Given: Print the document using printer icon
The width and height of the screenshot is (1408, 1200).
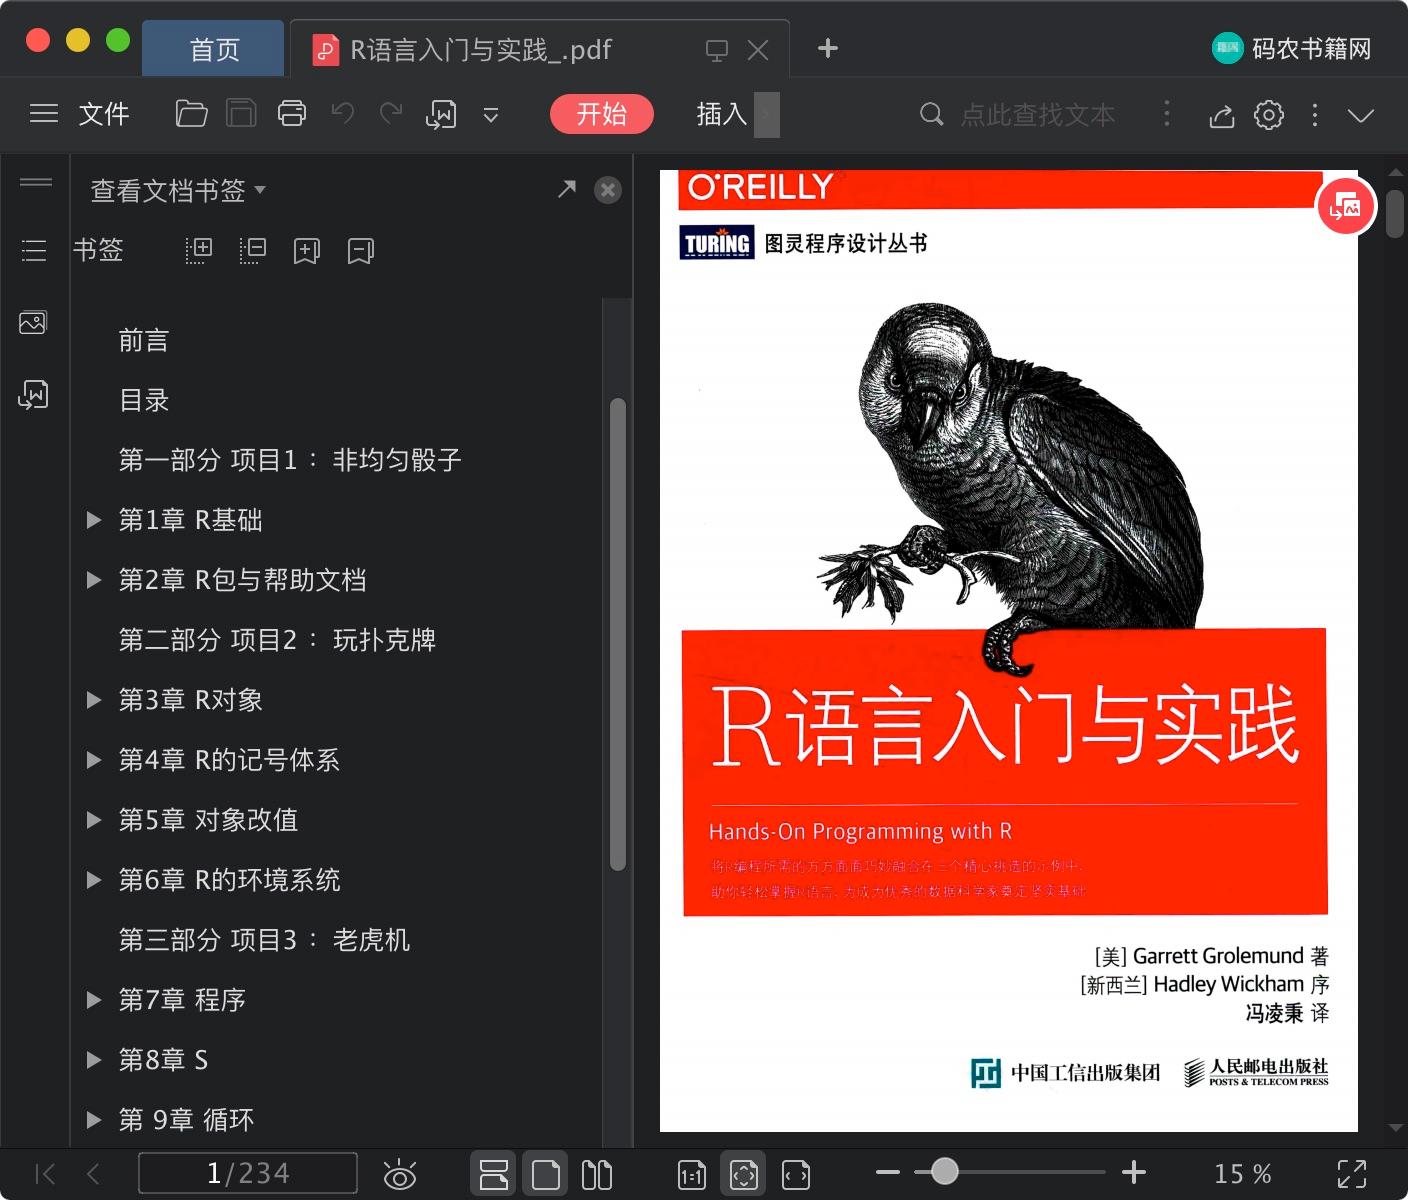Looking at the screenshot, I should click(x=292, y=114).
